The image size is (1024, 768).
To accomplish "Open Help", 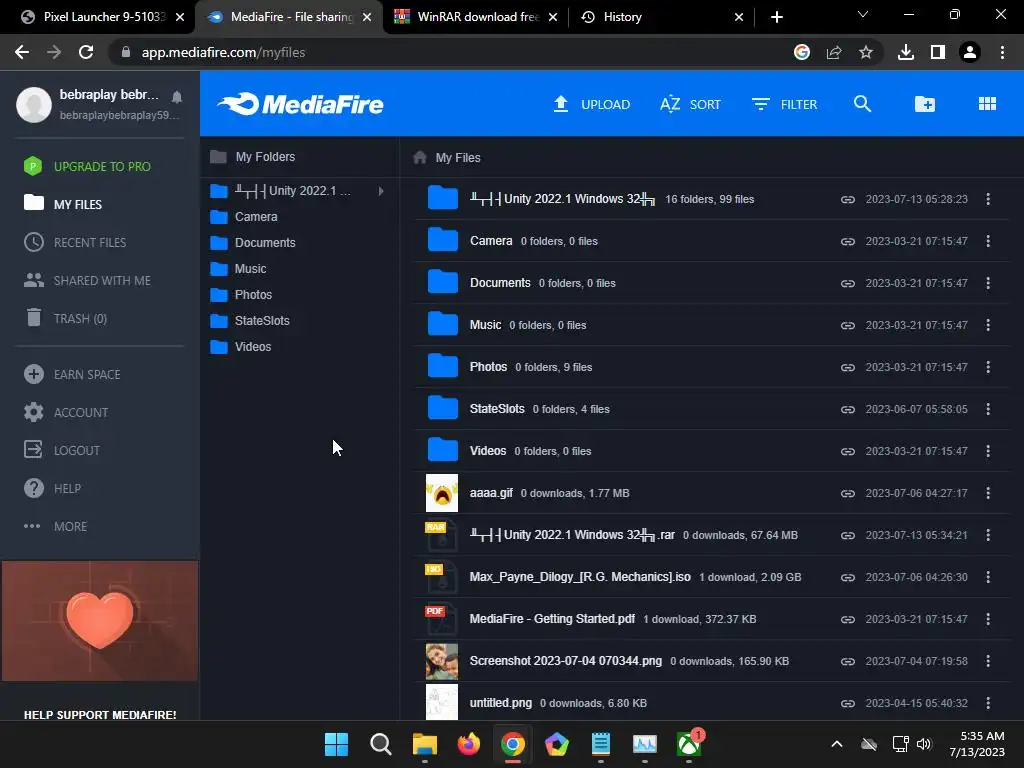I will click(x=52, y=488).
